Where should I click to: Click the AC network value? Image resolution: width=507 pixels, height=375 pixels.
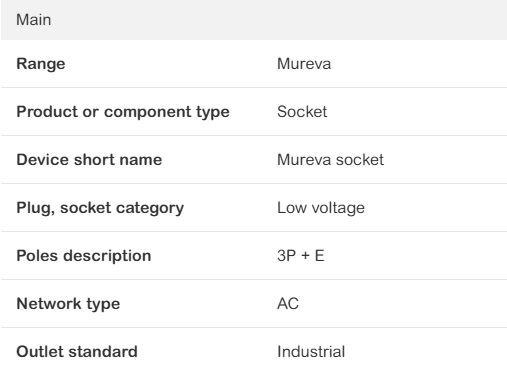tap(288, 304)
